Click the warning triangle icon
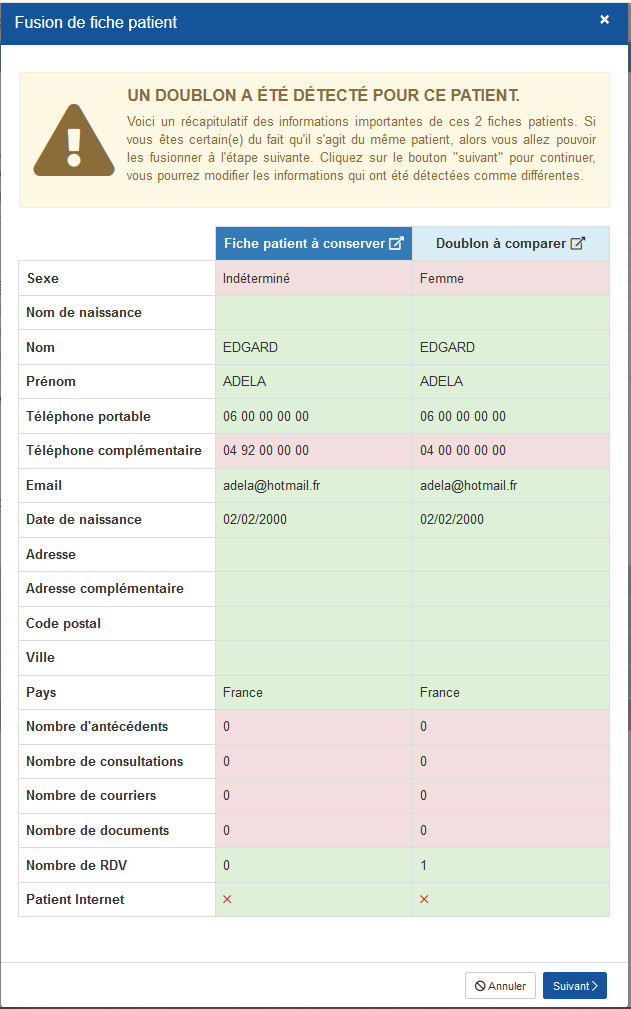Screen dimensions: 631x1009 (74, 140)
